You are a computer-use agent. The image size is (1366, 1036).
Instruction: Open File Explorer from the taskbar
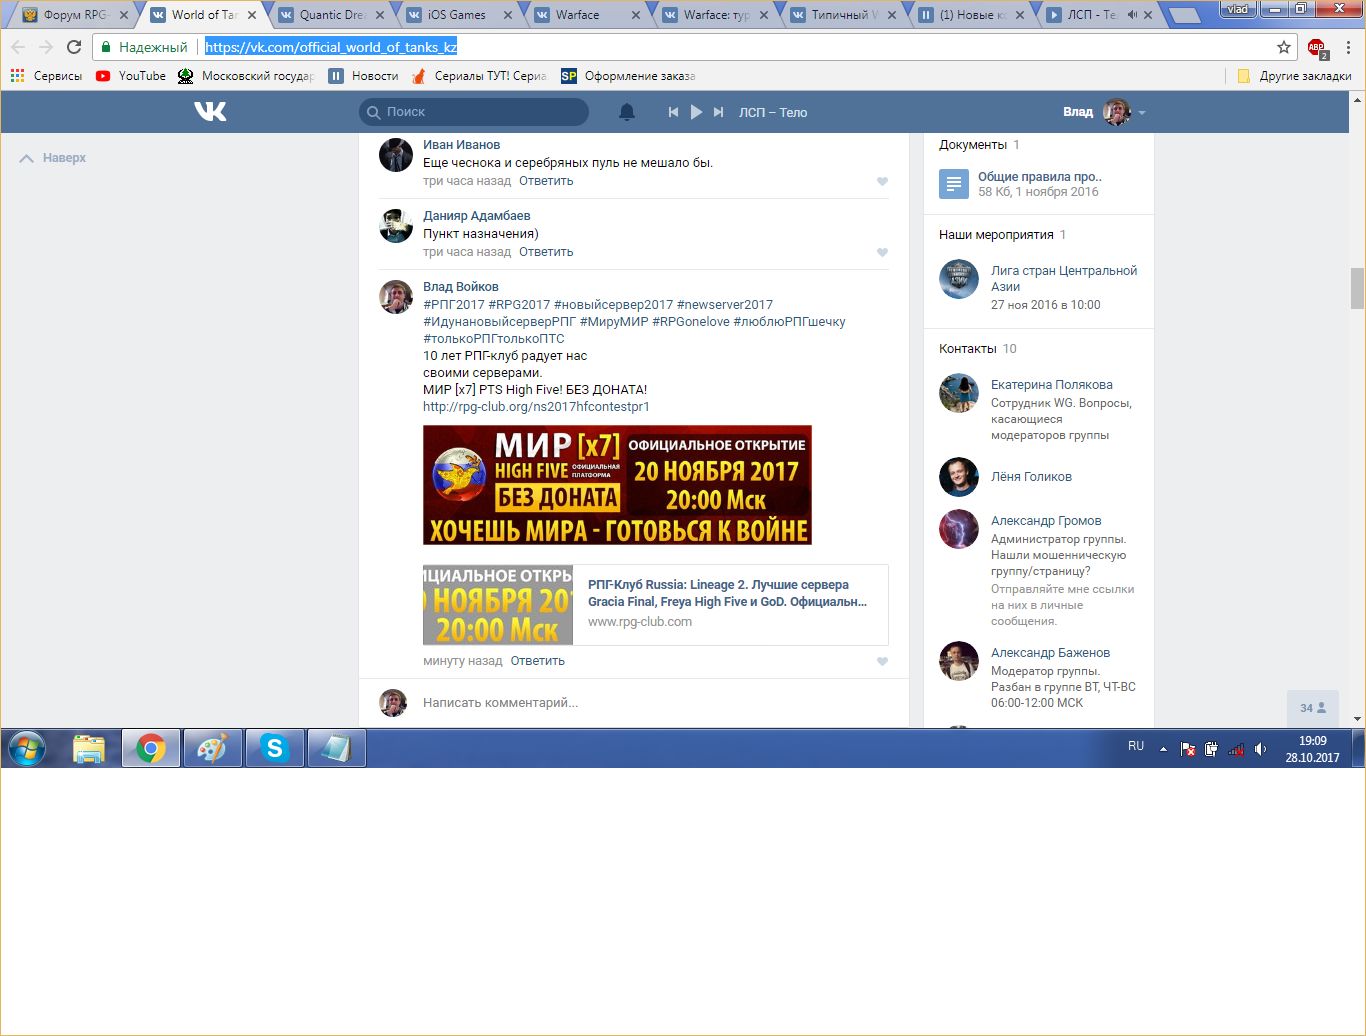[x=89, y=748]
